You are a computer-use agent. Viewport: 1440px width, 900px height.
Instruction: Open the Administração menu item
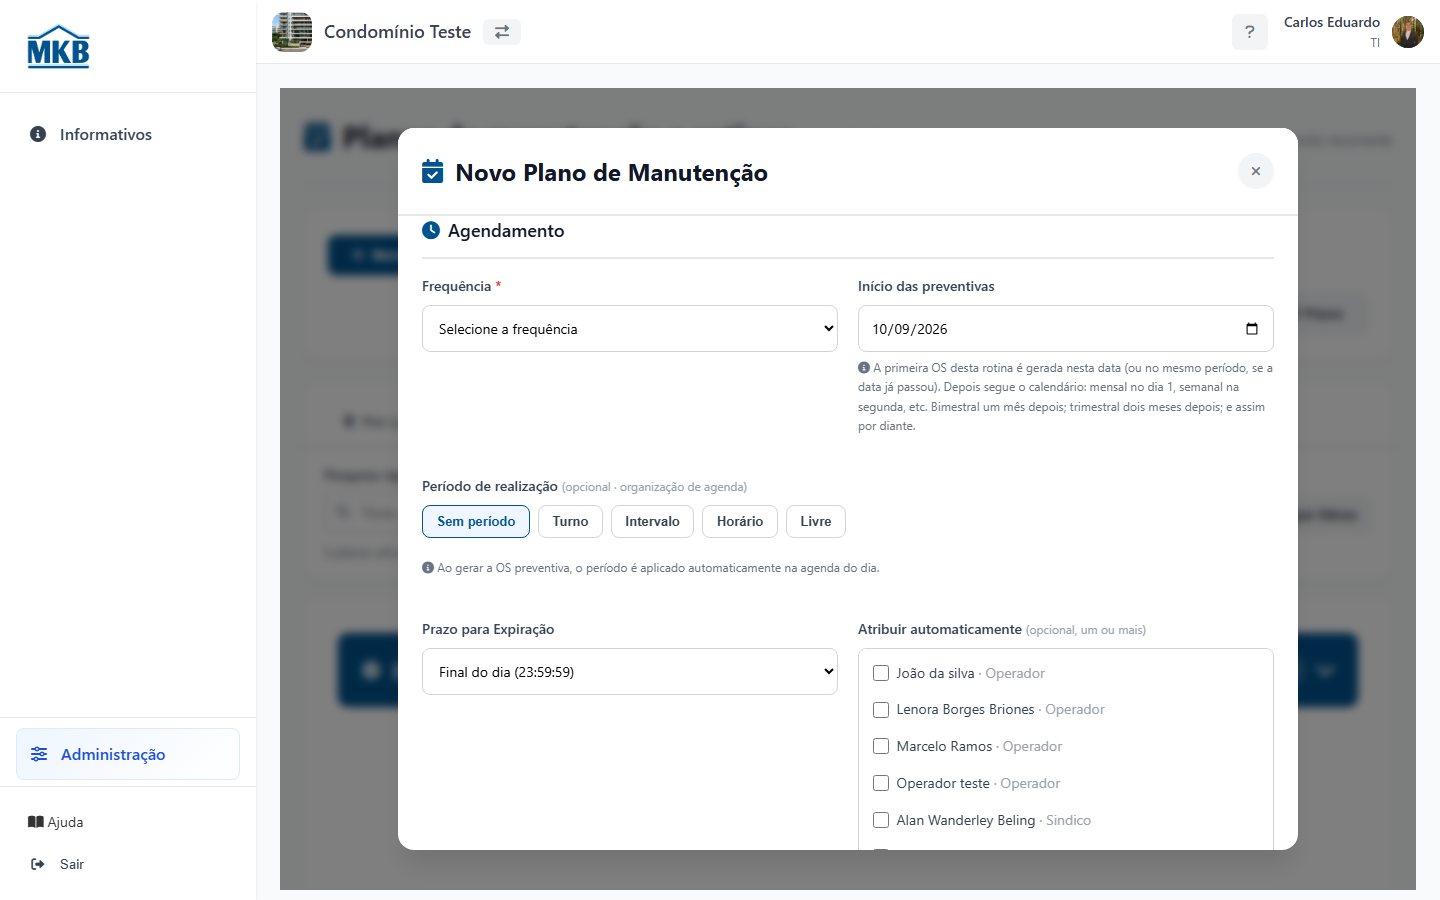[x=128, y=754]
